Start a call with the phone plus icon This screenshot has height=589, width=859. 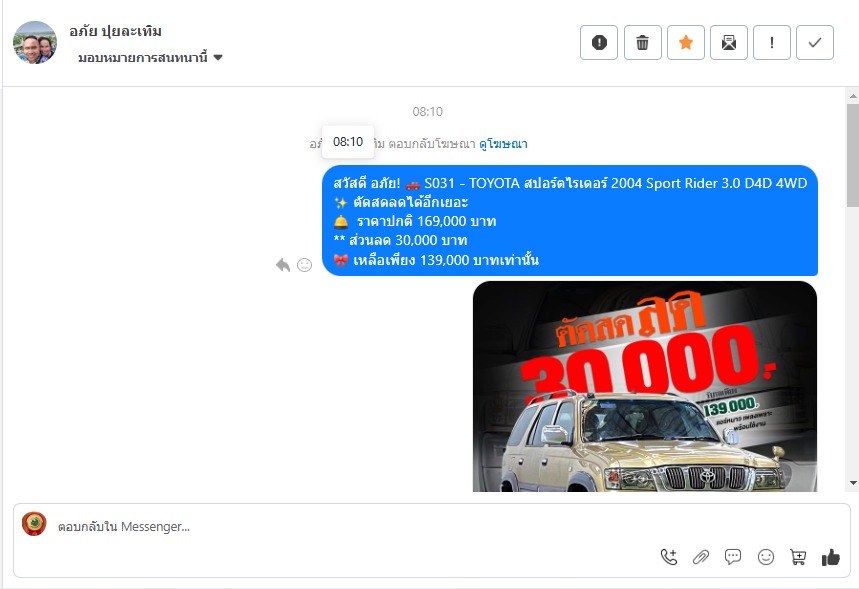[x=668, y=557]
